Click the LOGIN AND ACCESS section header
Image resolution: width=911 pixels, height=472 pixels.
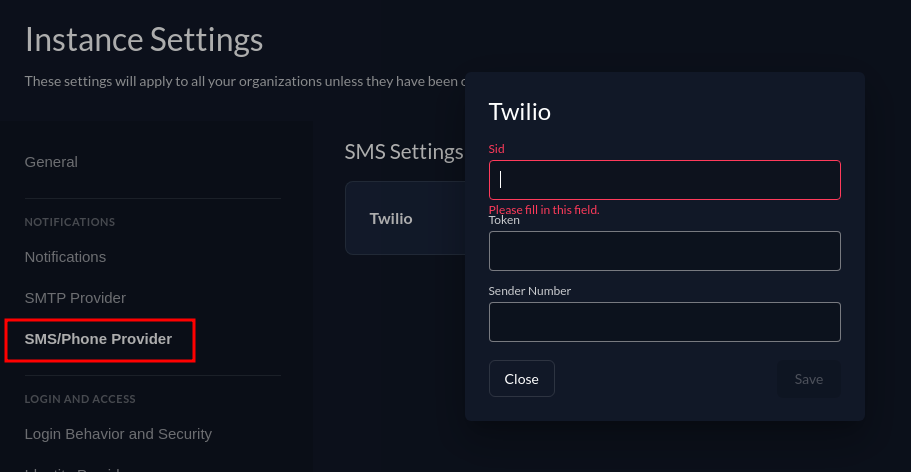tap(80, 399)
